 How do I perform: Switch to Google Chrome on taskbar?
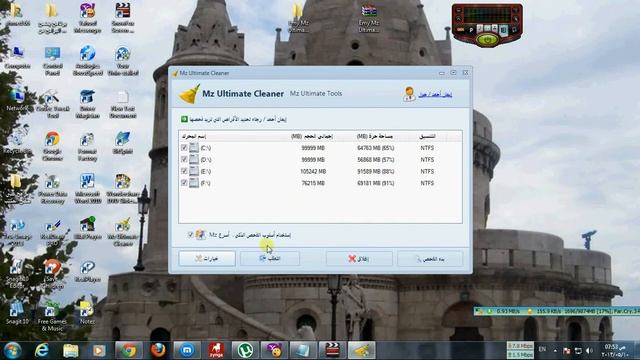[x=129, y=350]
